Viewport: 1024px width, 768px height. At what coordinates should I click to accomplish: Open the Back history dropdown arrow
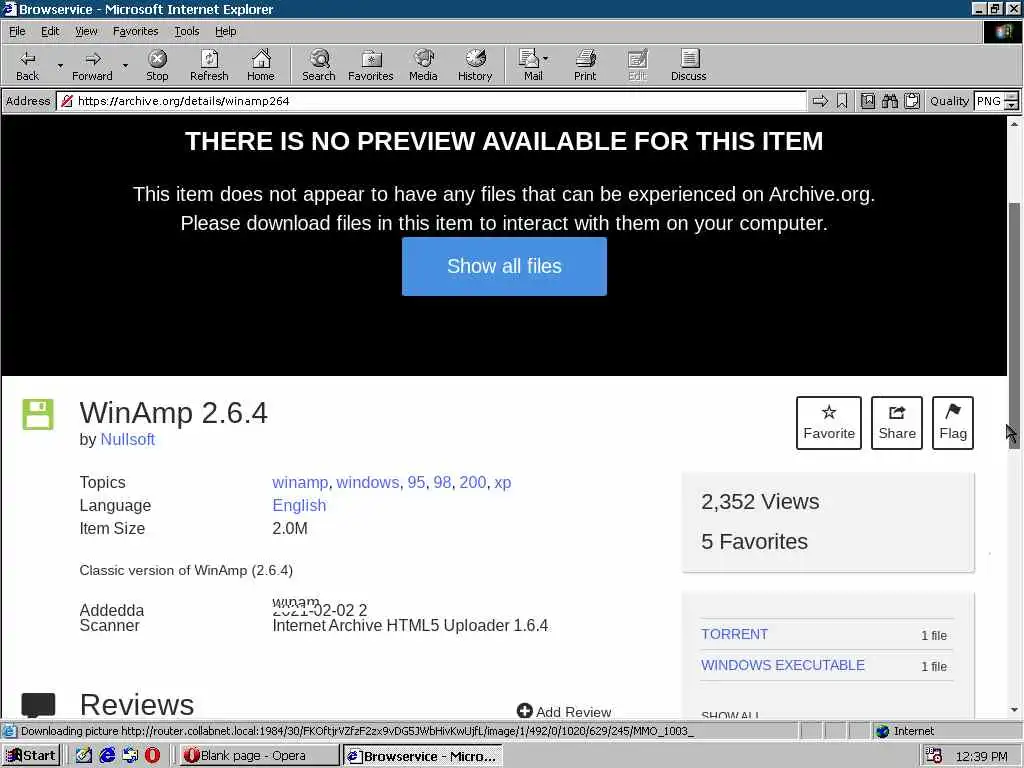tap(60, 65)
